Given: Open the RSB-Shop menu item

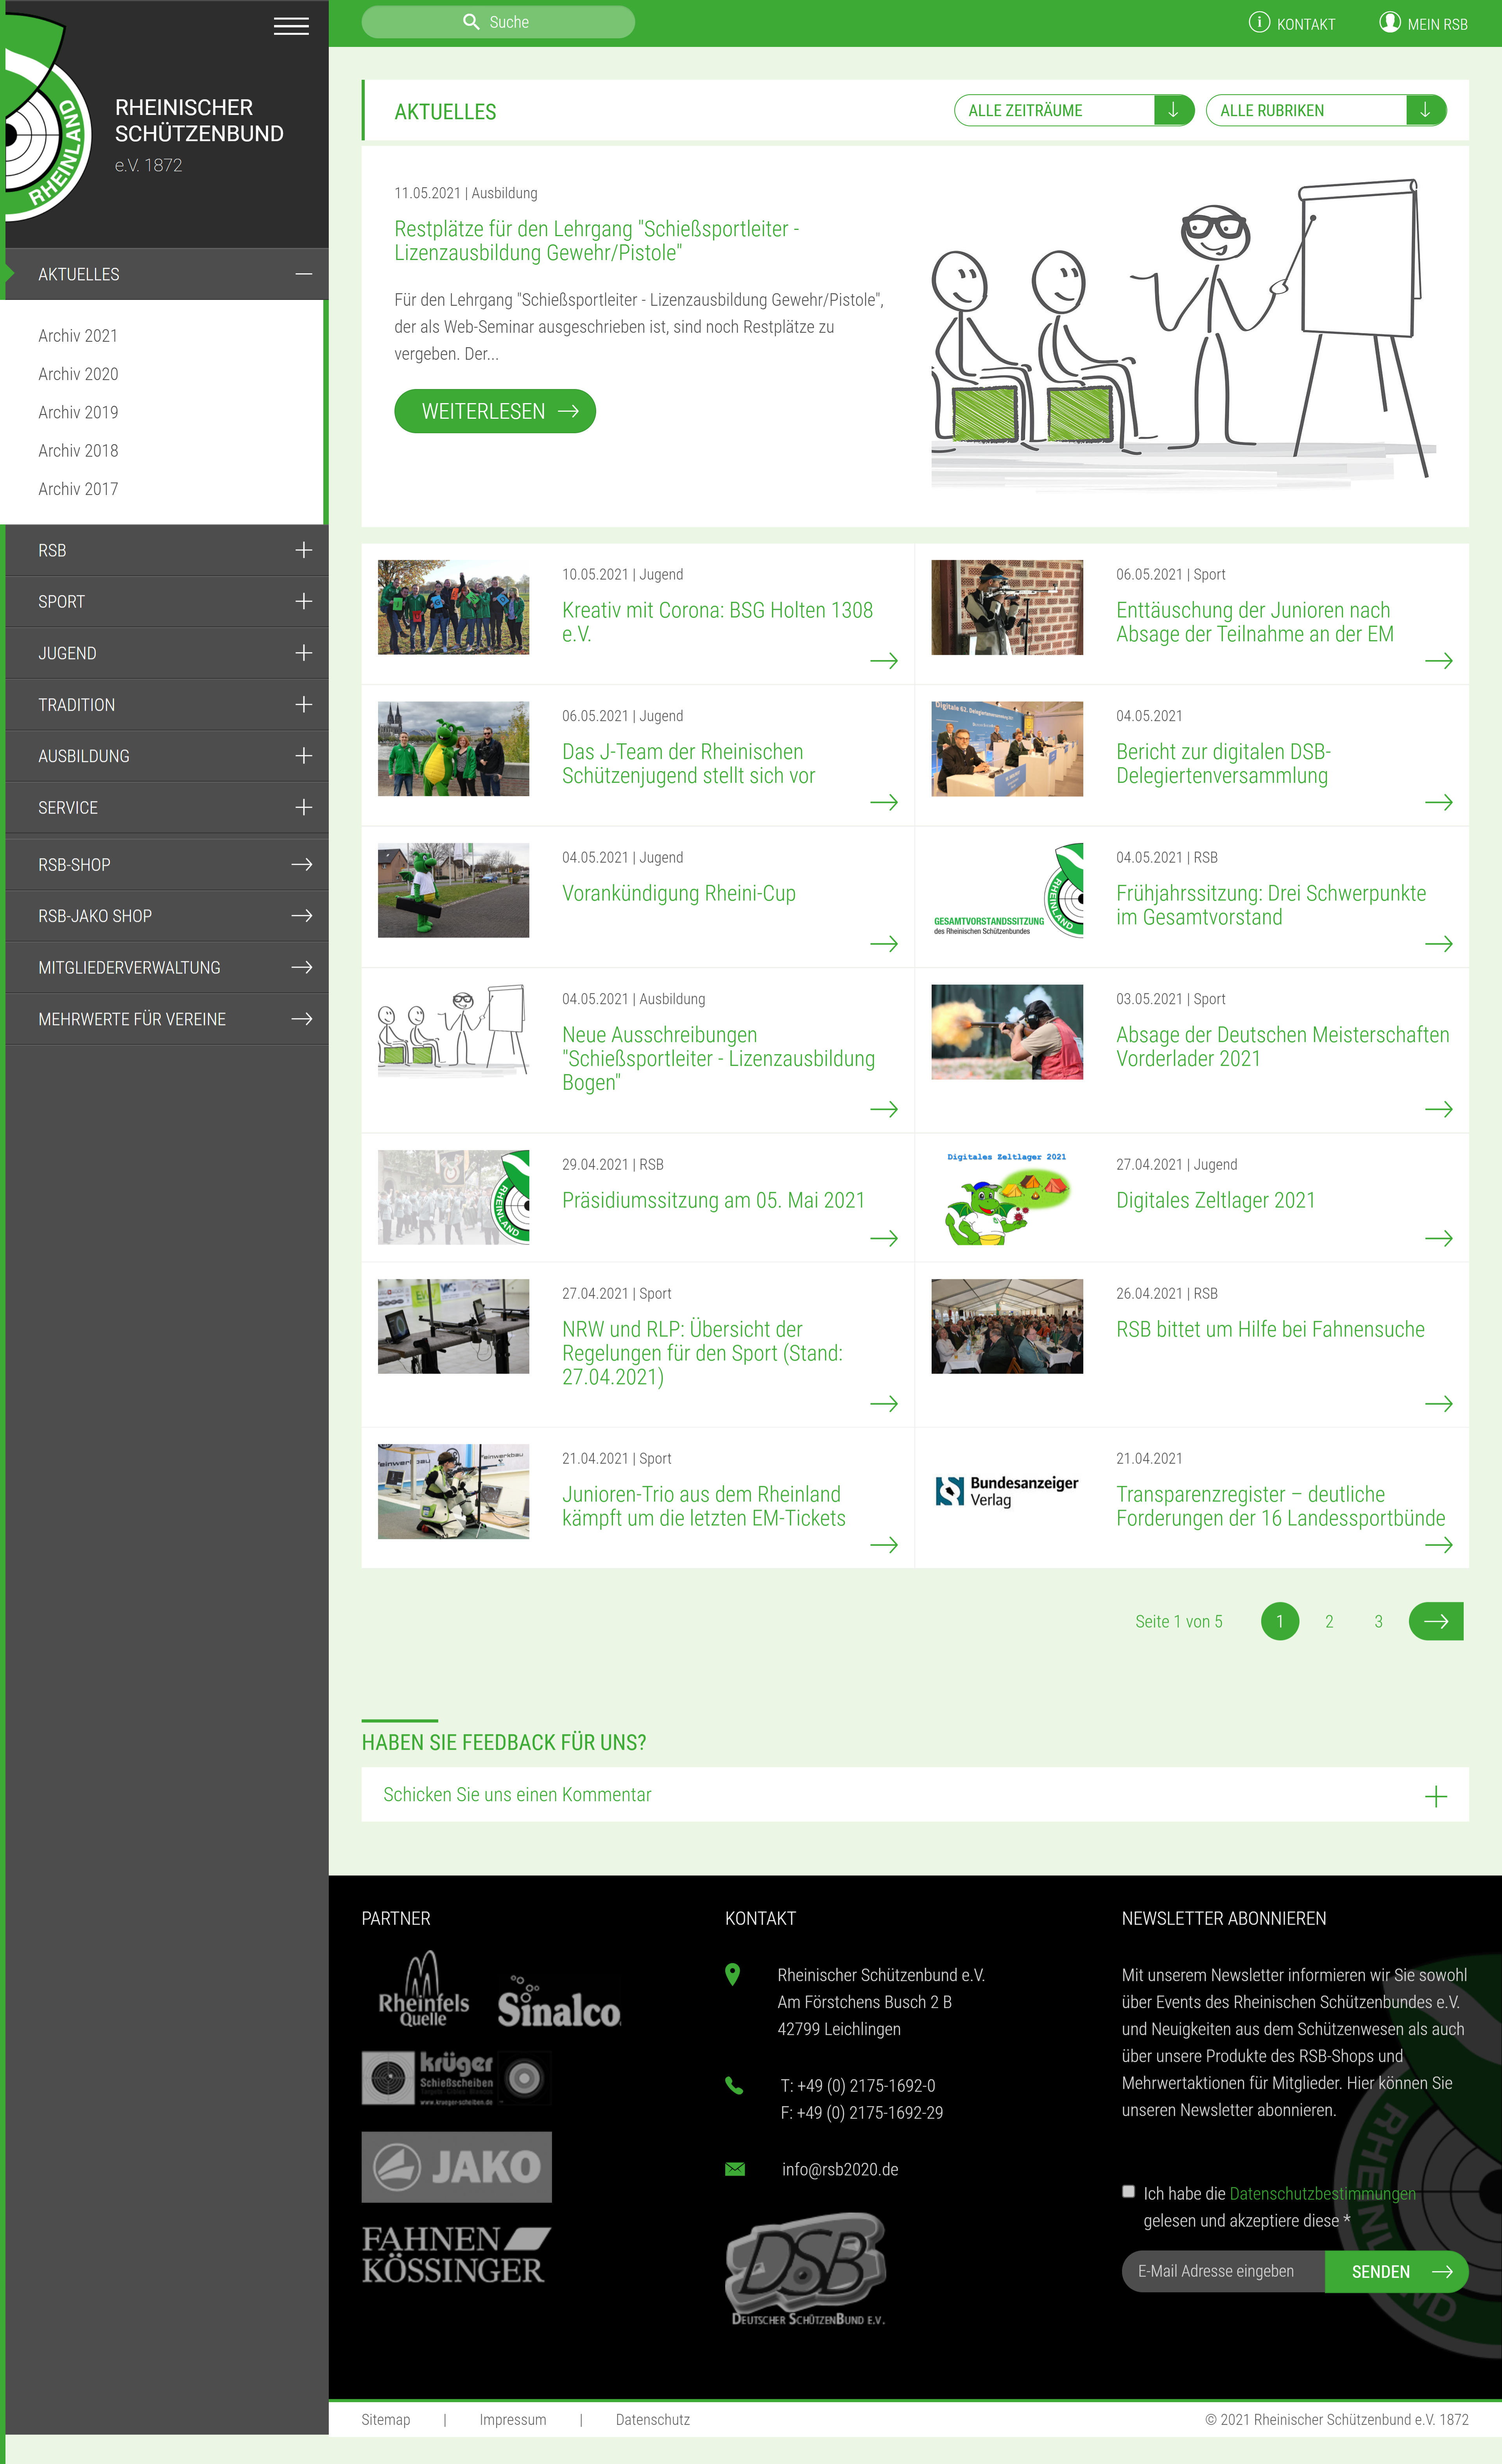Looking at the screenshot, I should (167, 864).
